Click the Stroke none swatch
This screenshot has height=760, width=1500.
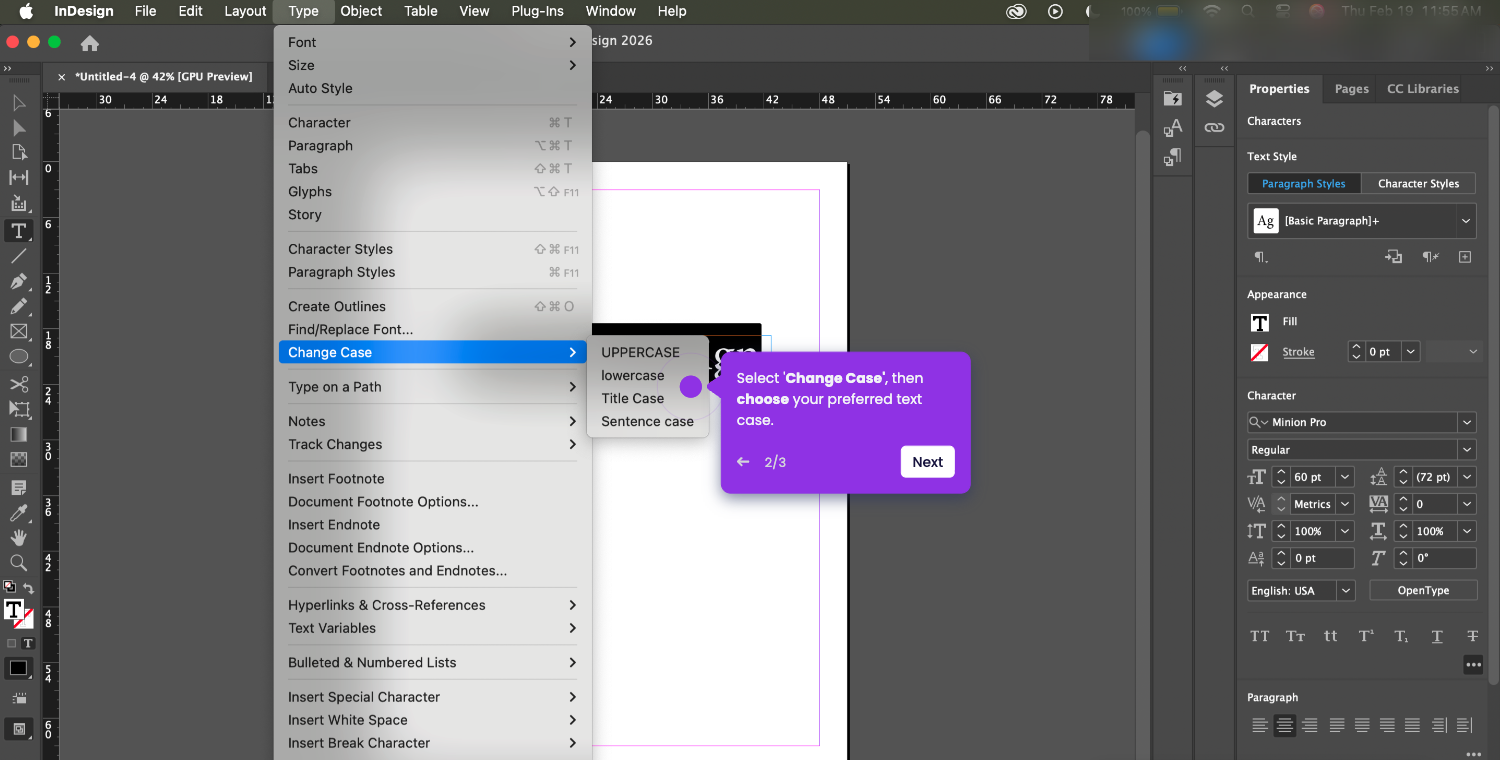1260,352
